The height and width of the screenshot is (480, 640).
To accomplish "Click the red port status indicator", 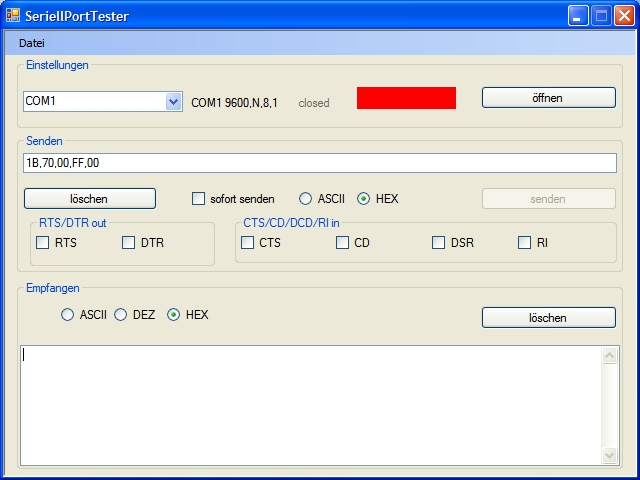I will tap(406, 98).
